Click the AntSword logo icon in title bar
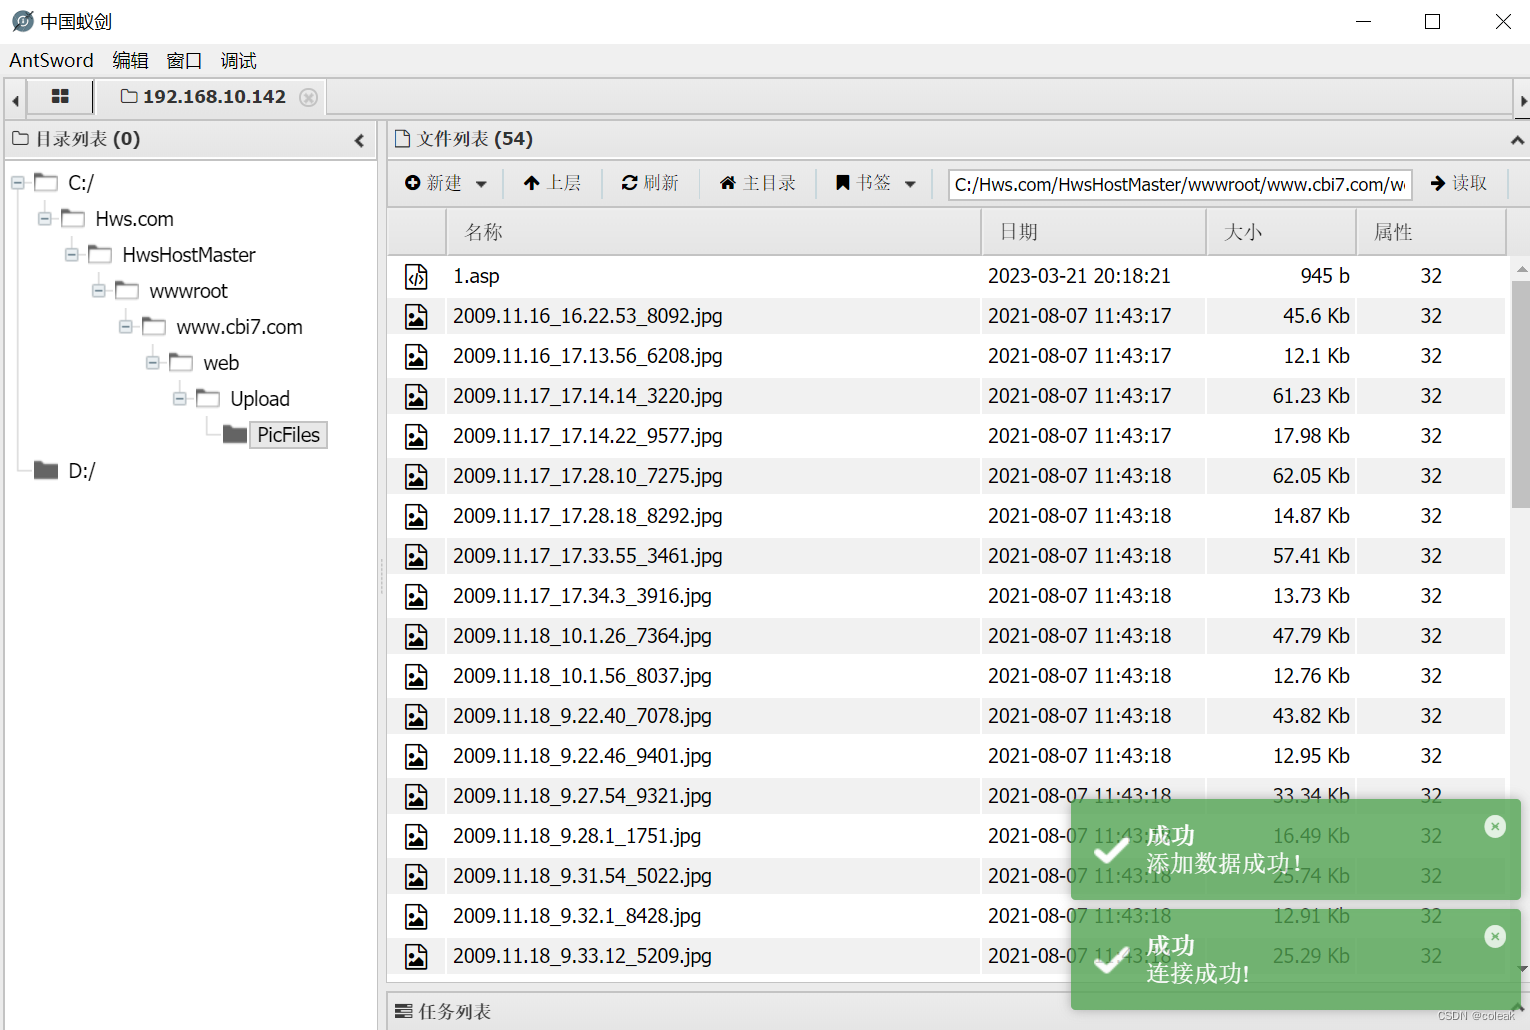The height and width of the screenshot is (1030, 1530). tap(22, 20)
